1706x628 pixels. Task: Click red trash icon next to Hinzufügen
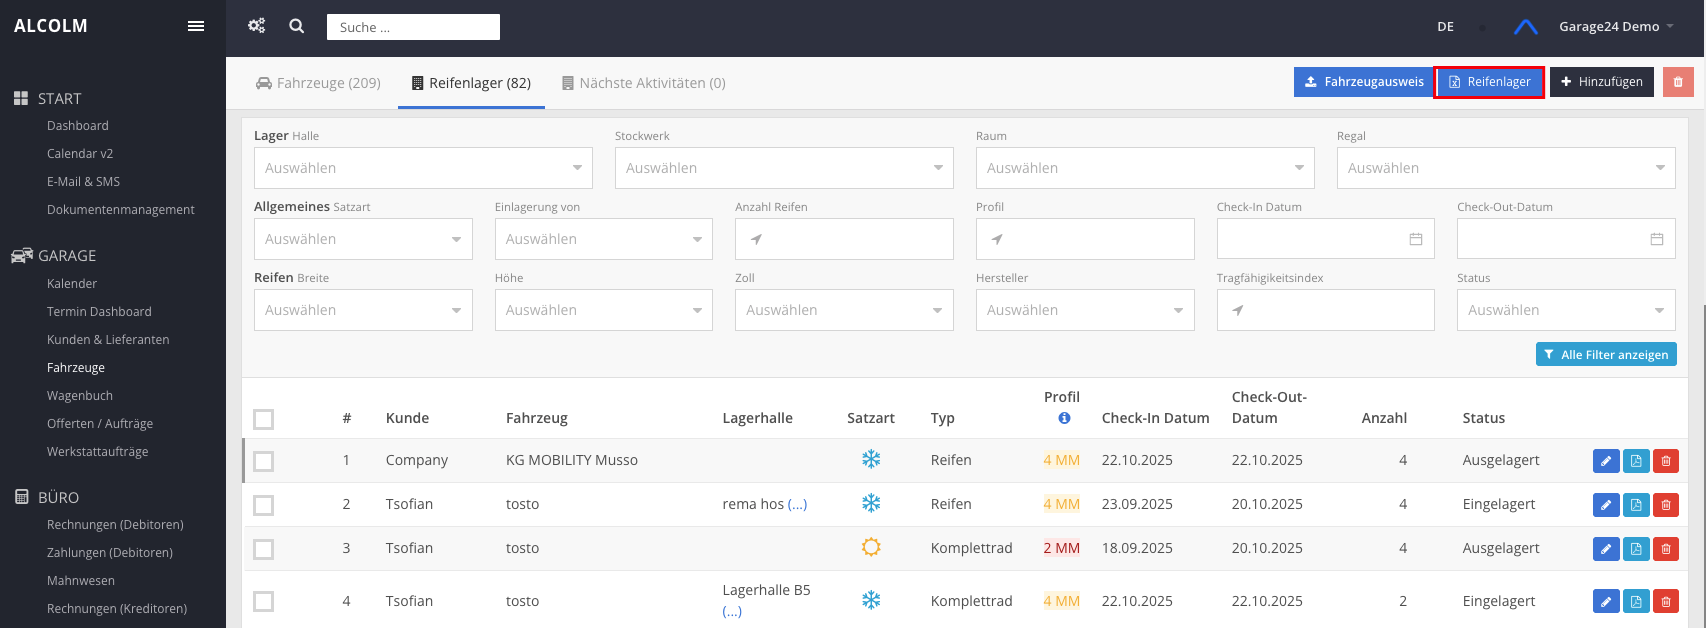tap(1678, 82)
